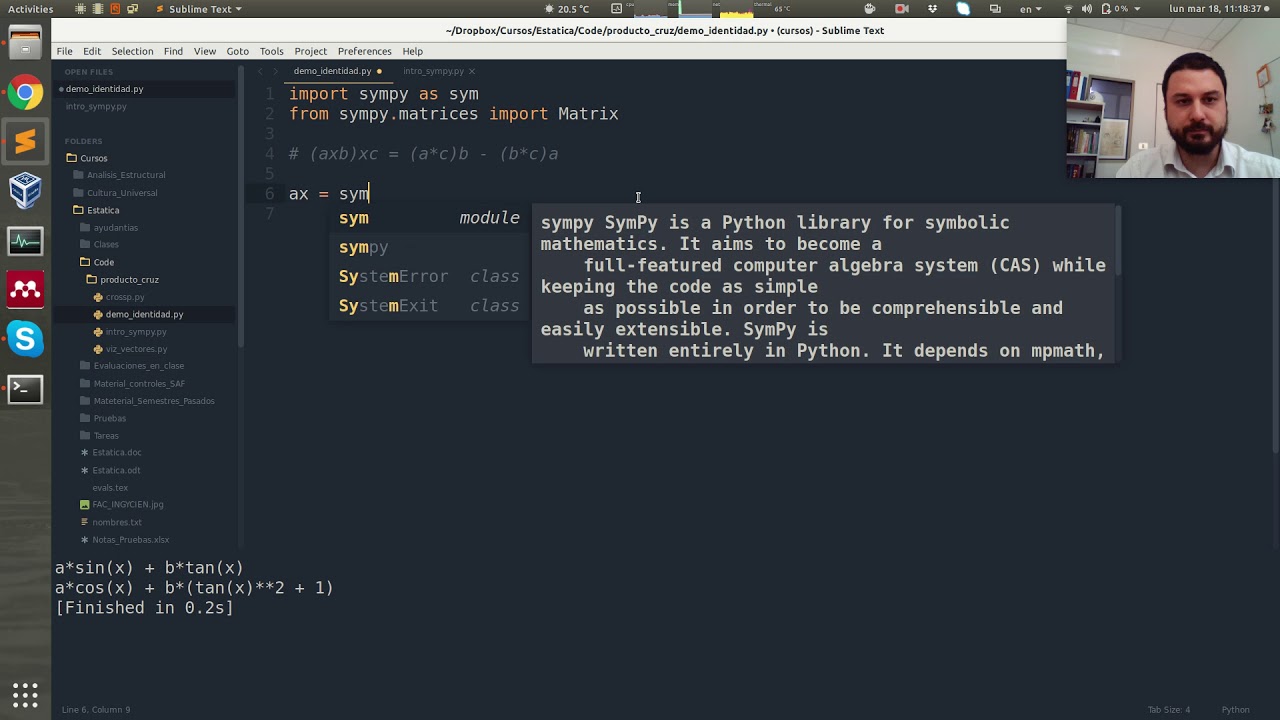Click unsaved dot on demo_identidad.py tab
Image resolution: width=1280 pixels, height=720 pixels.
pos(379,71)
